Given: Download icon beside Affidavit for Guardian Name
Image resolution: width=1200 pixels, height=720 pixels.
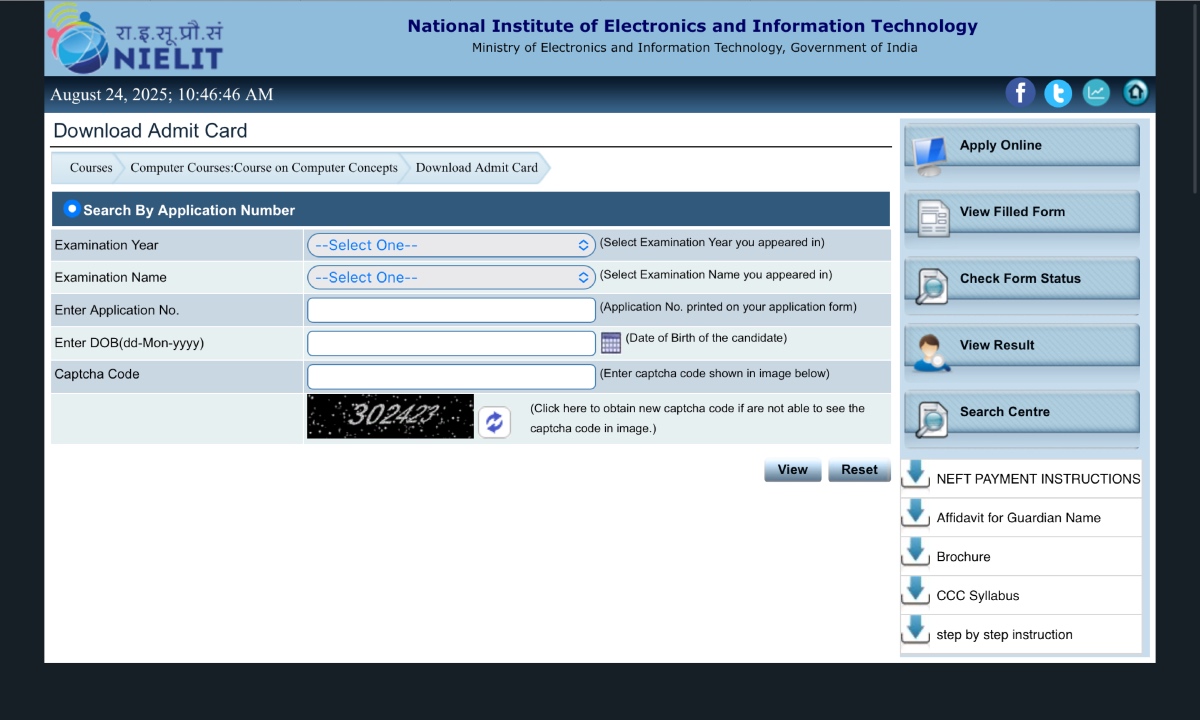Looking at the screenshot, I should [x=915, y=513].
